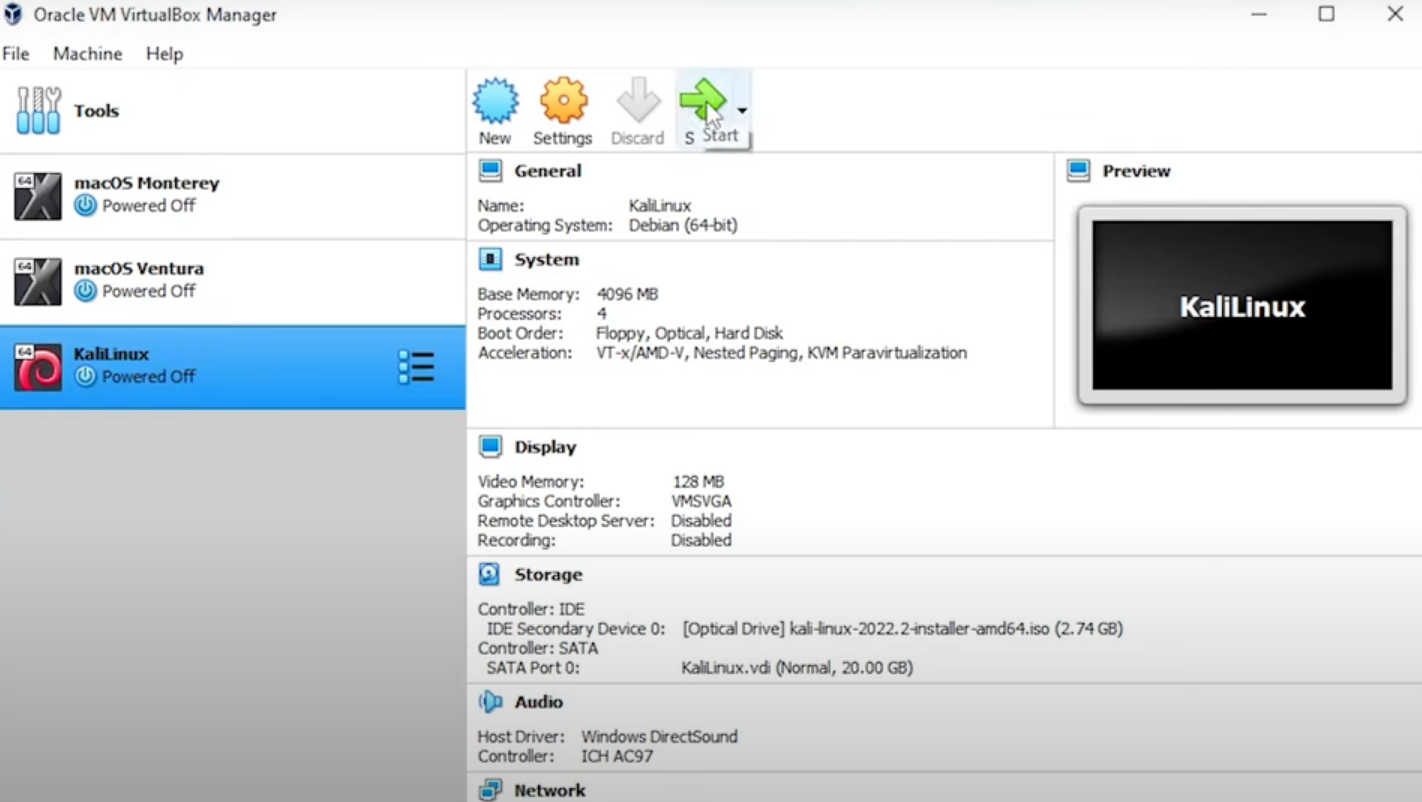Viewport: 1422px width, 802px height.
Task: Click the Display section screen icon
Action: point(490,447)
